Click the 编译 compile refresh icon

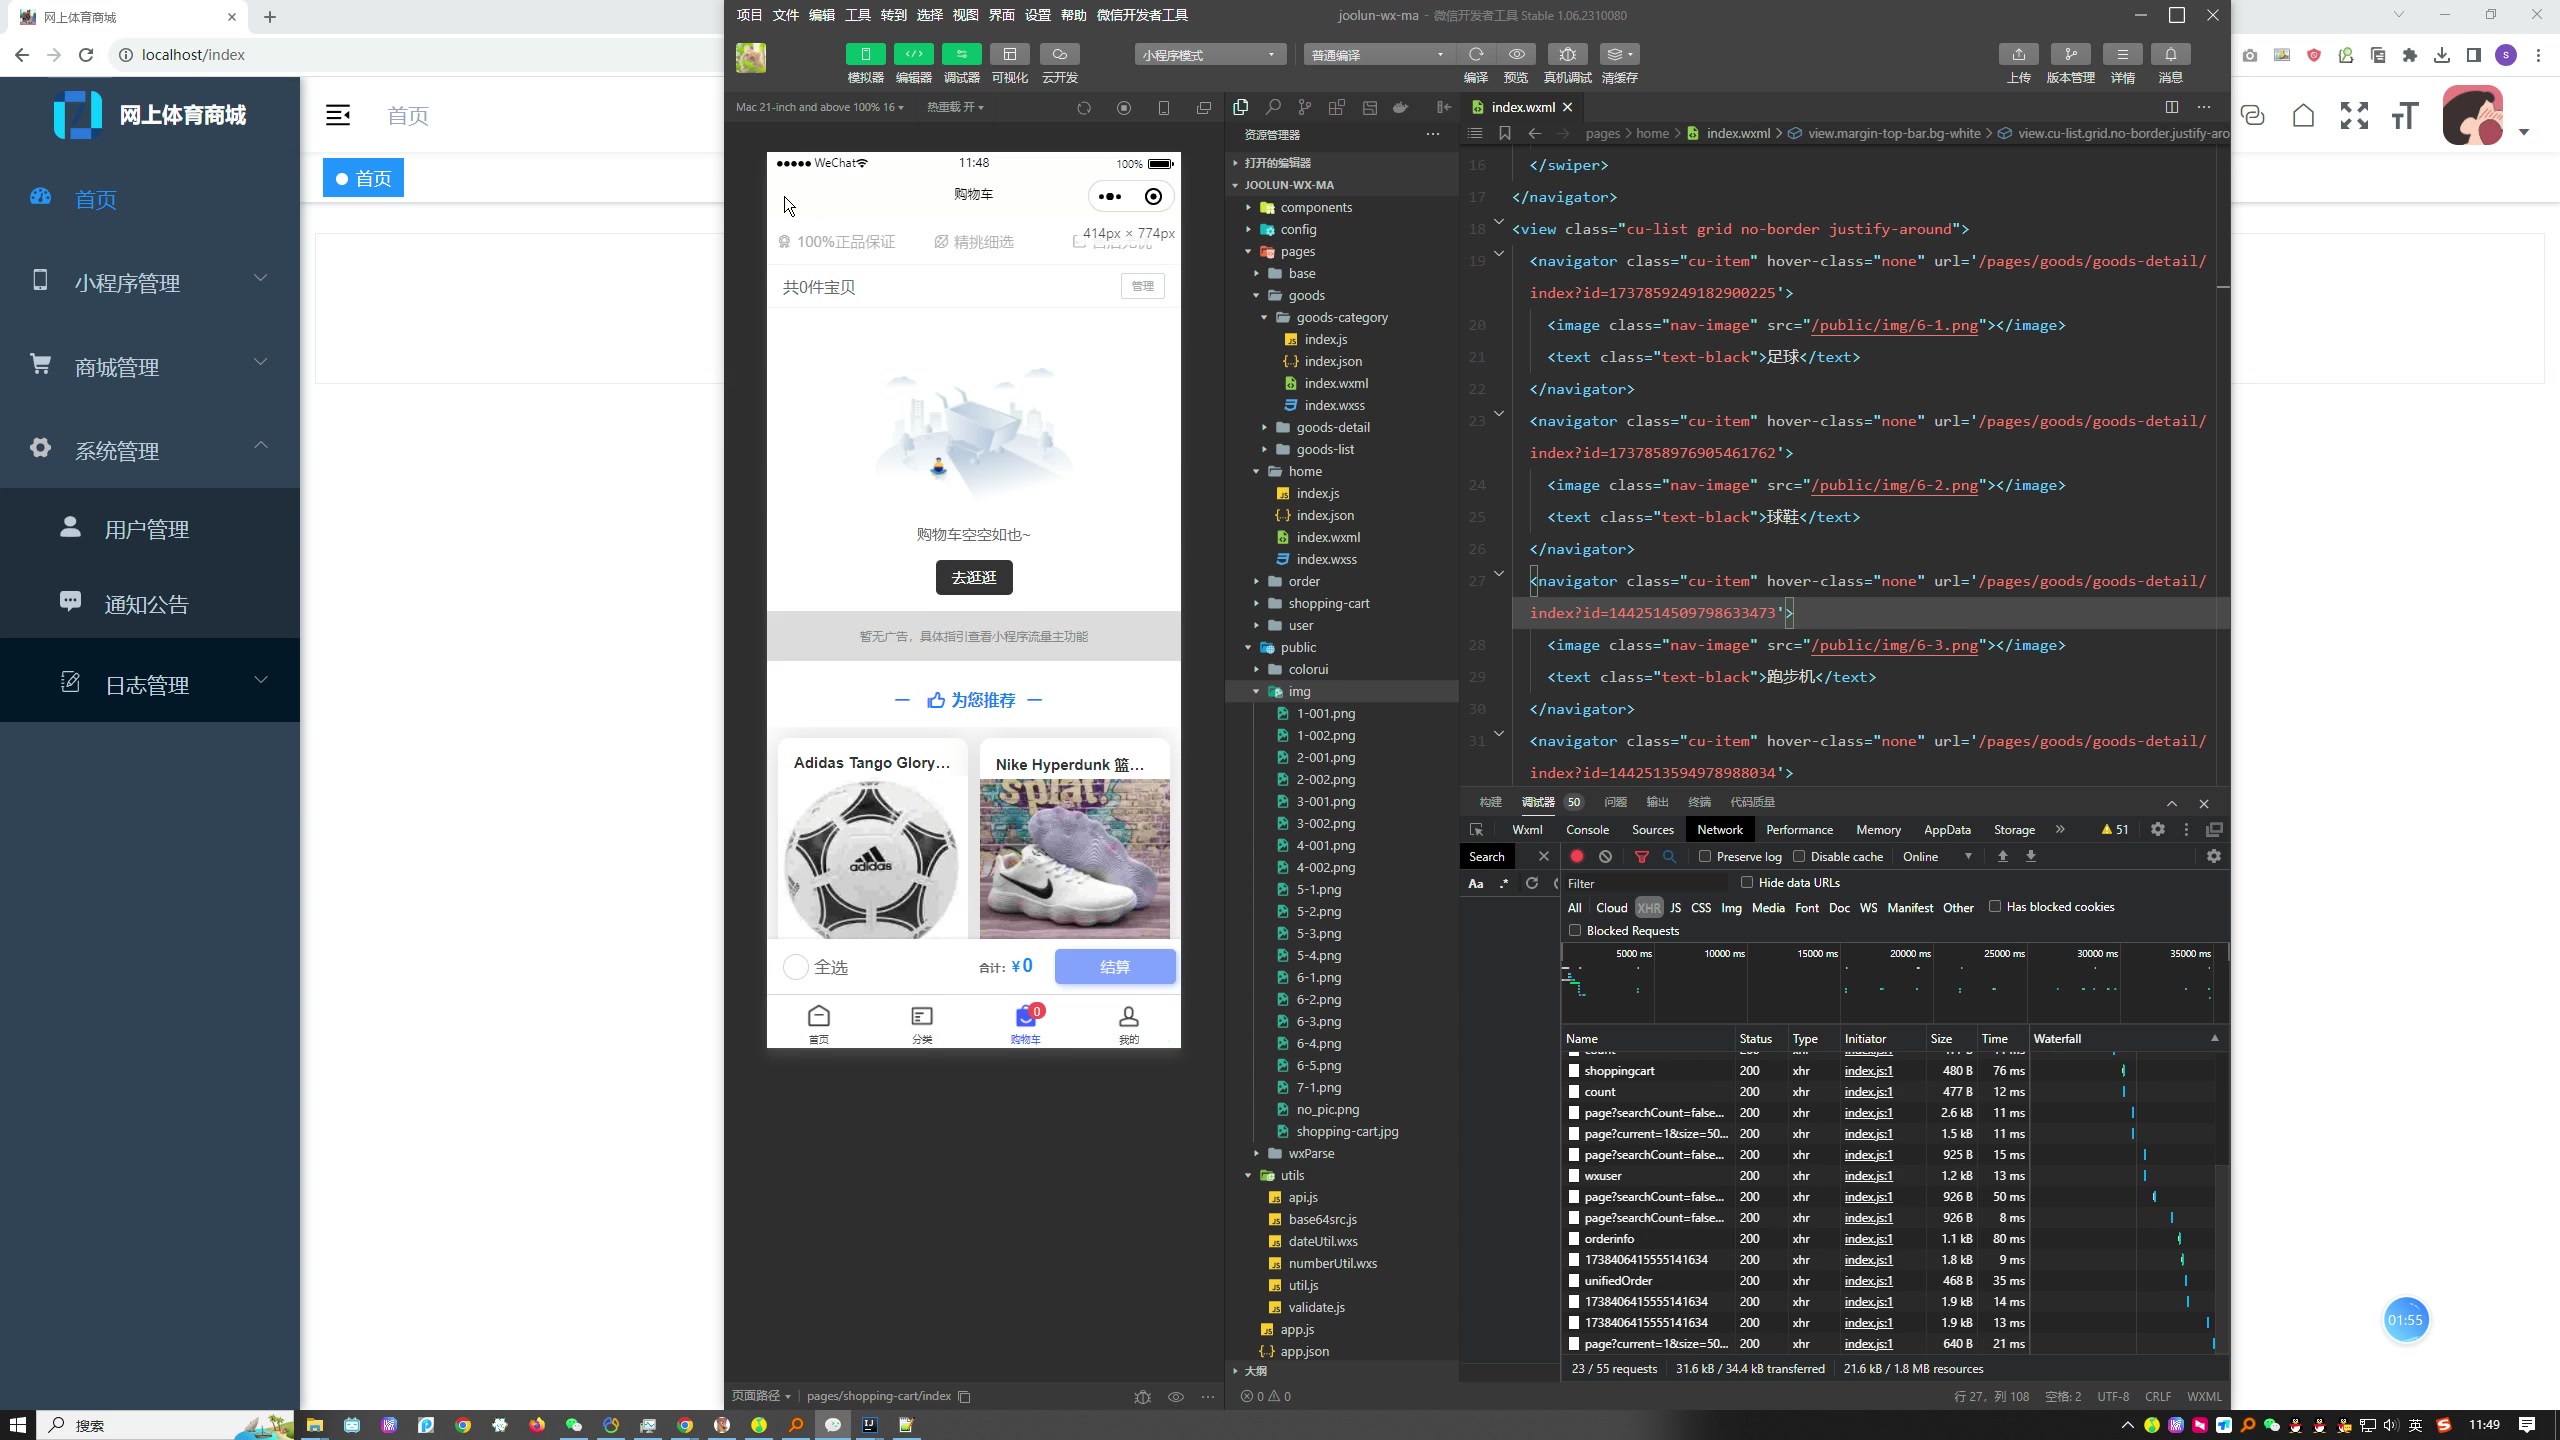click(x=1476, y=54)
